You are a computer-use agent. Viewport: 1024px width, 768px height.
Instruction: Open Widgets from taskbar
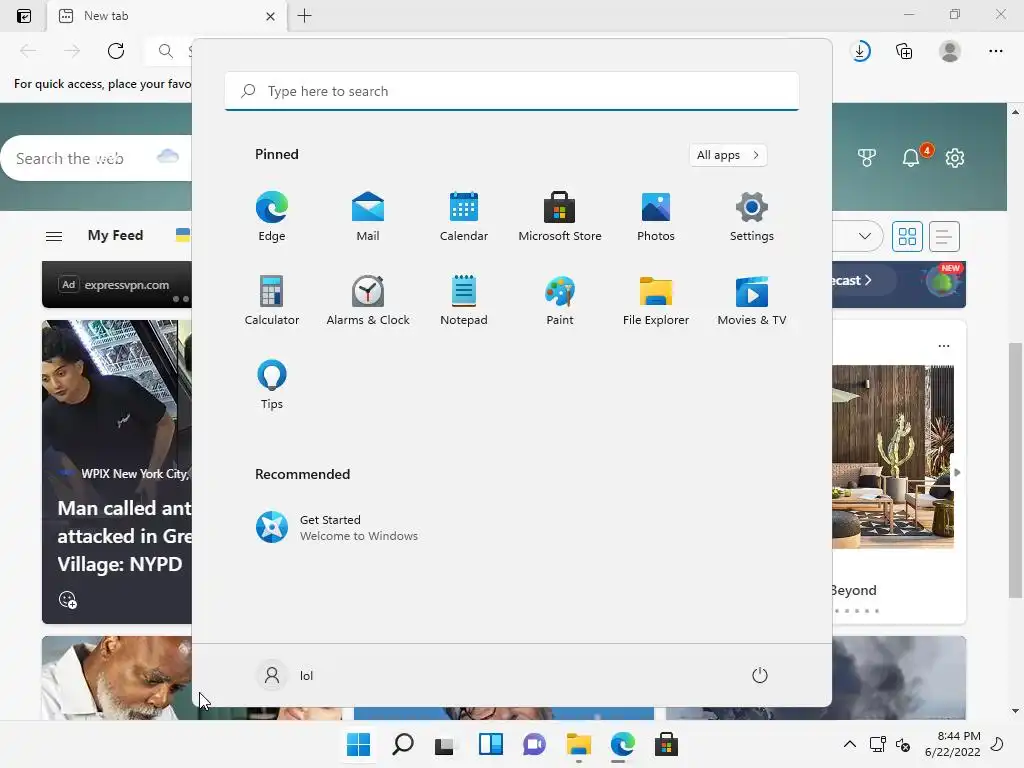point(490,744)
